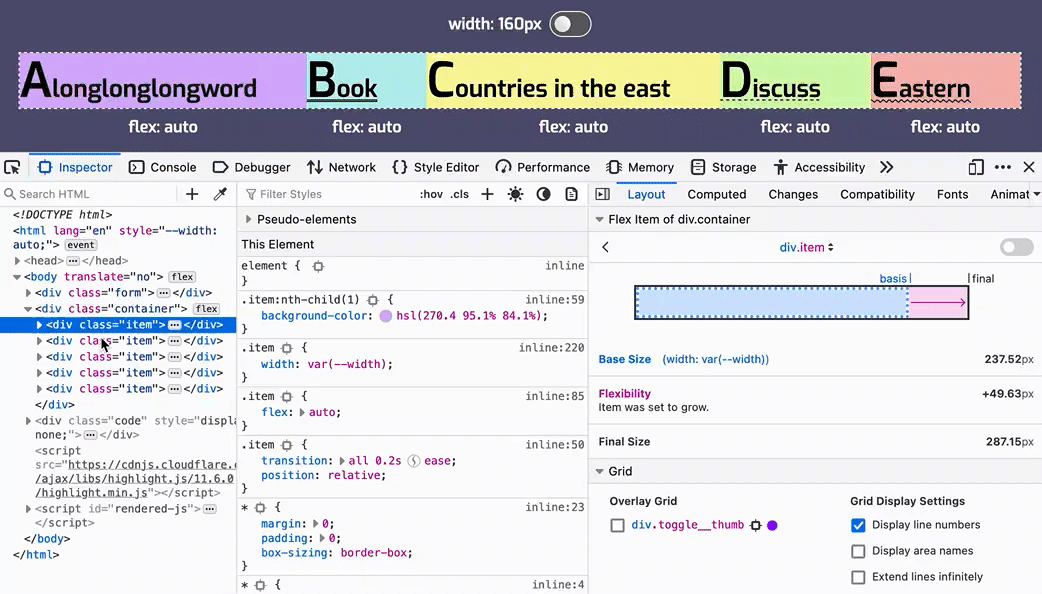Viewport: 1042px width, 594px height.
Task: Expand the Pseudo-elements section
Action: point(249,219)
